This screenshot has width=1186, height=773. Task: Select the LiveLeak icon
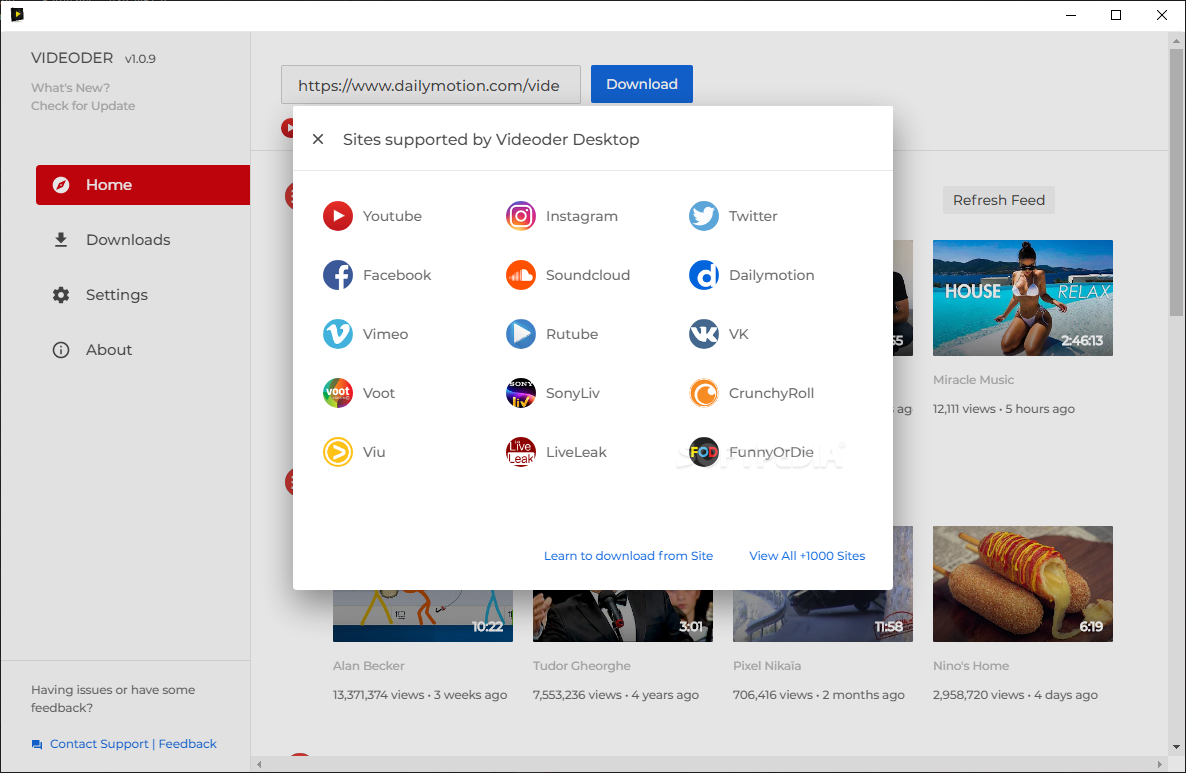point(520,452)
